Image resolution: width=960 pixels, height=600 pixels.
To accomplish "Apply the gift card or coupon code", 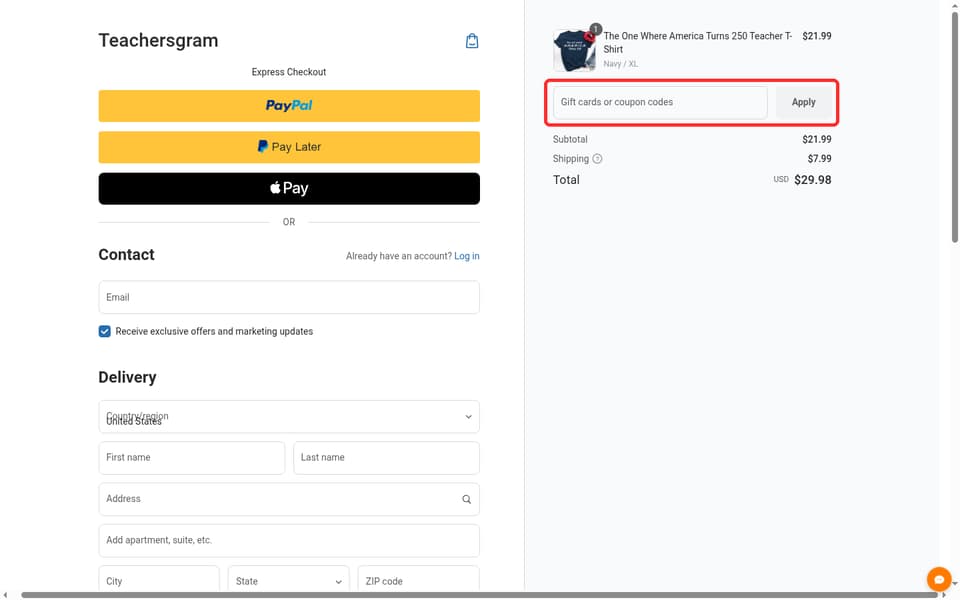I will point(803,102).
